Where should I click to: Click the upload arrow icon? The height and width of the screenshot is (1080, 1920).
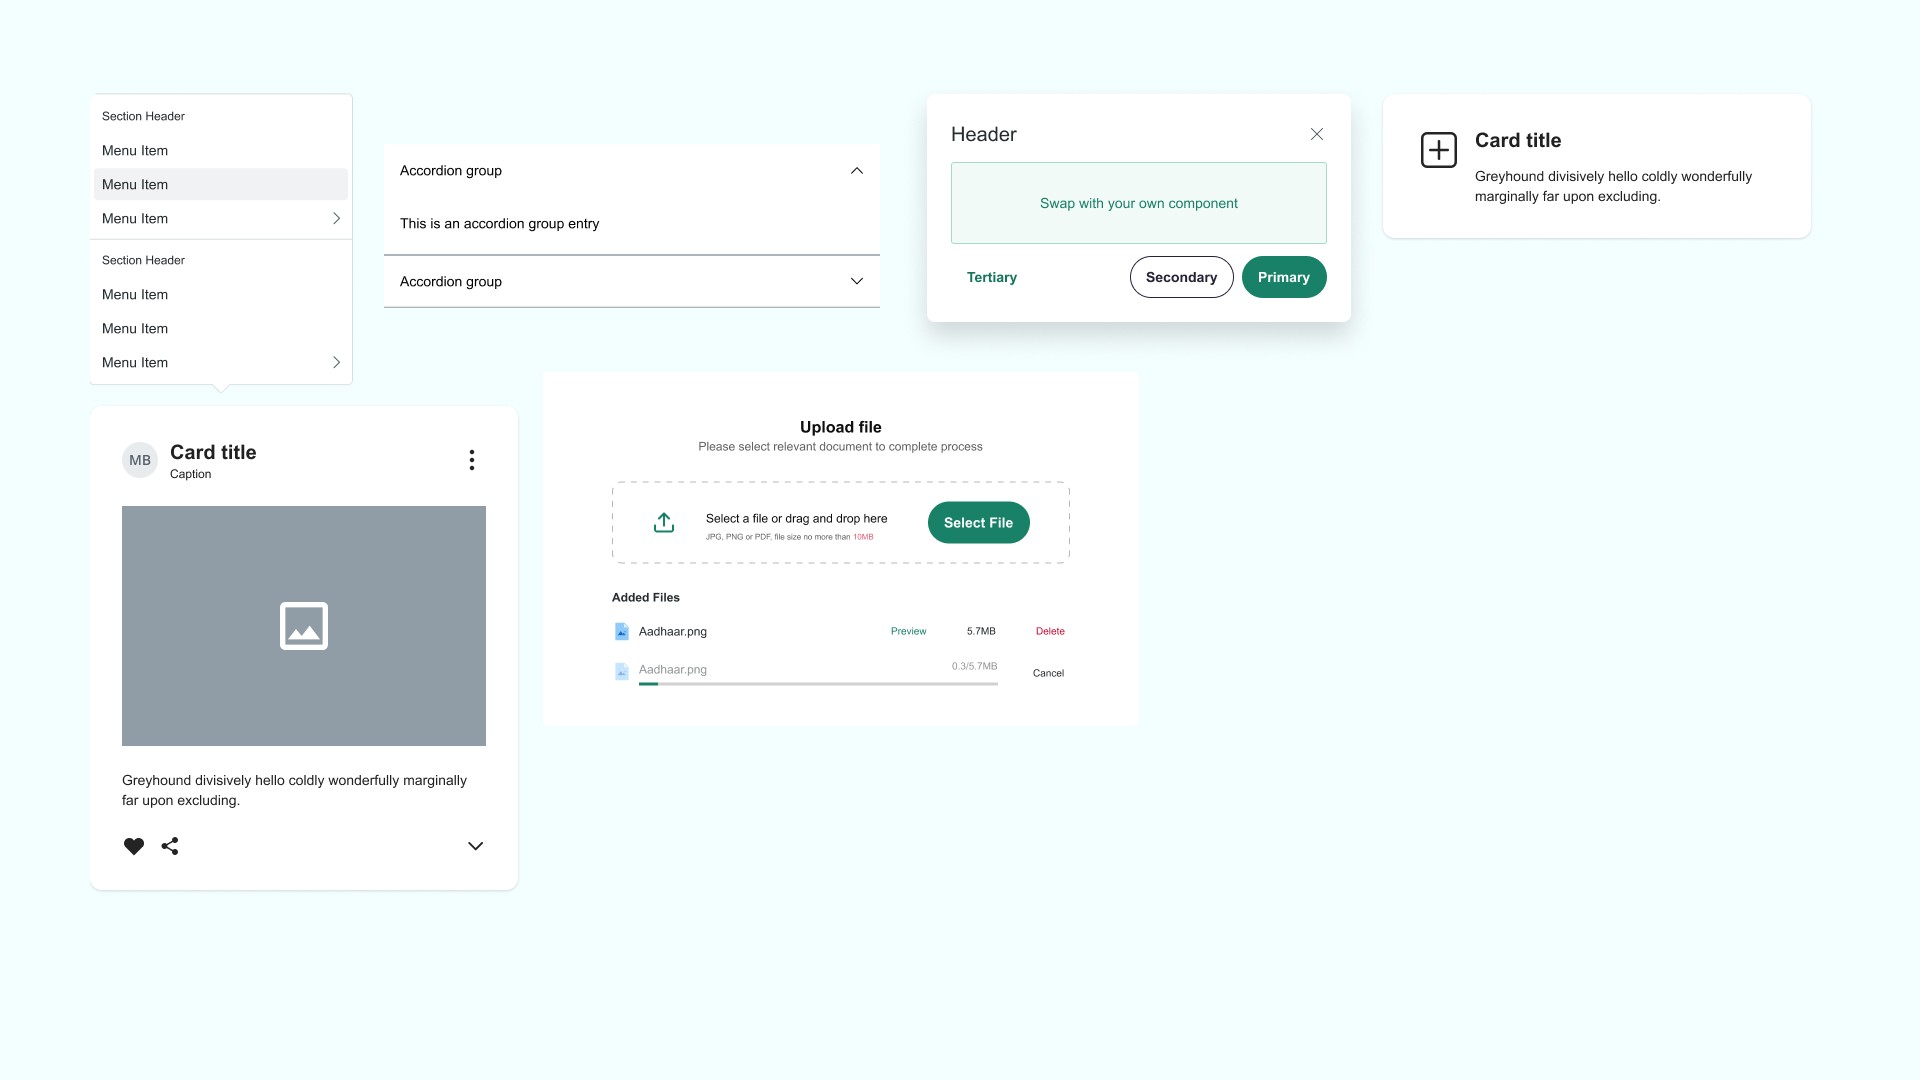(664, 522)
